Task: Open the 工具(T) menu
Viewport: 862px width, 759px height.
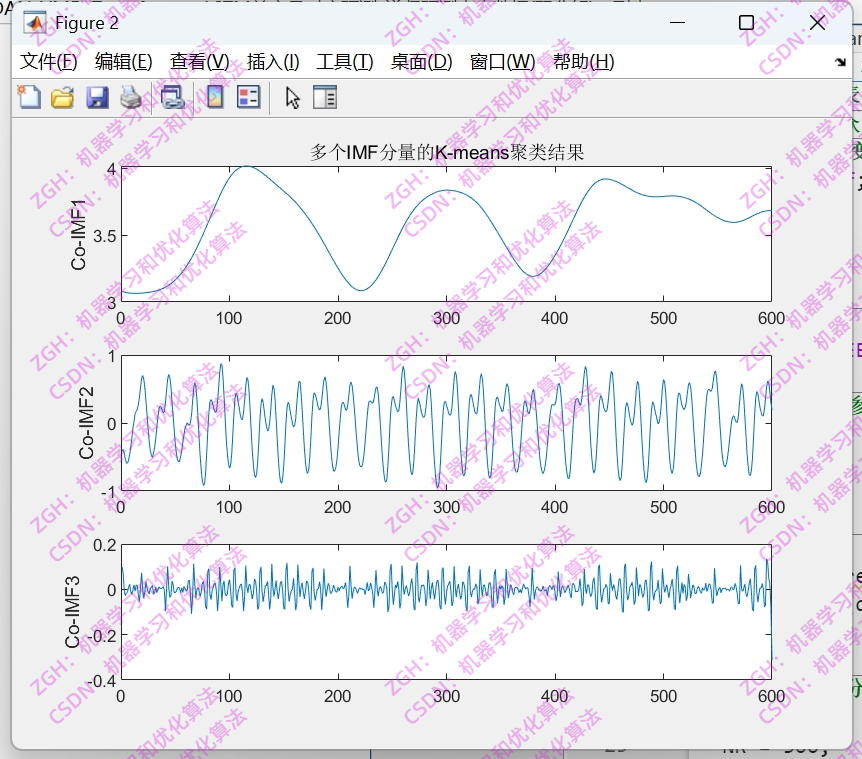Action: (x=344, y=62)
